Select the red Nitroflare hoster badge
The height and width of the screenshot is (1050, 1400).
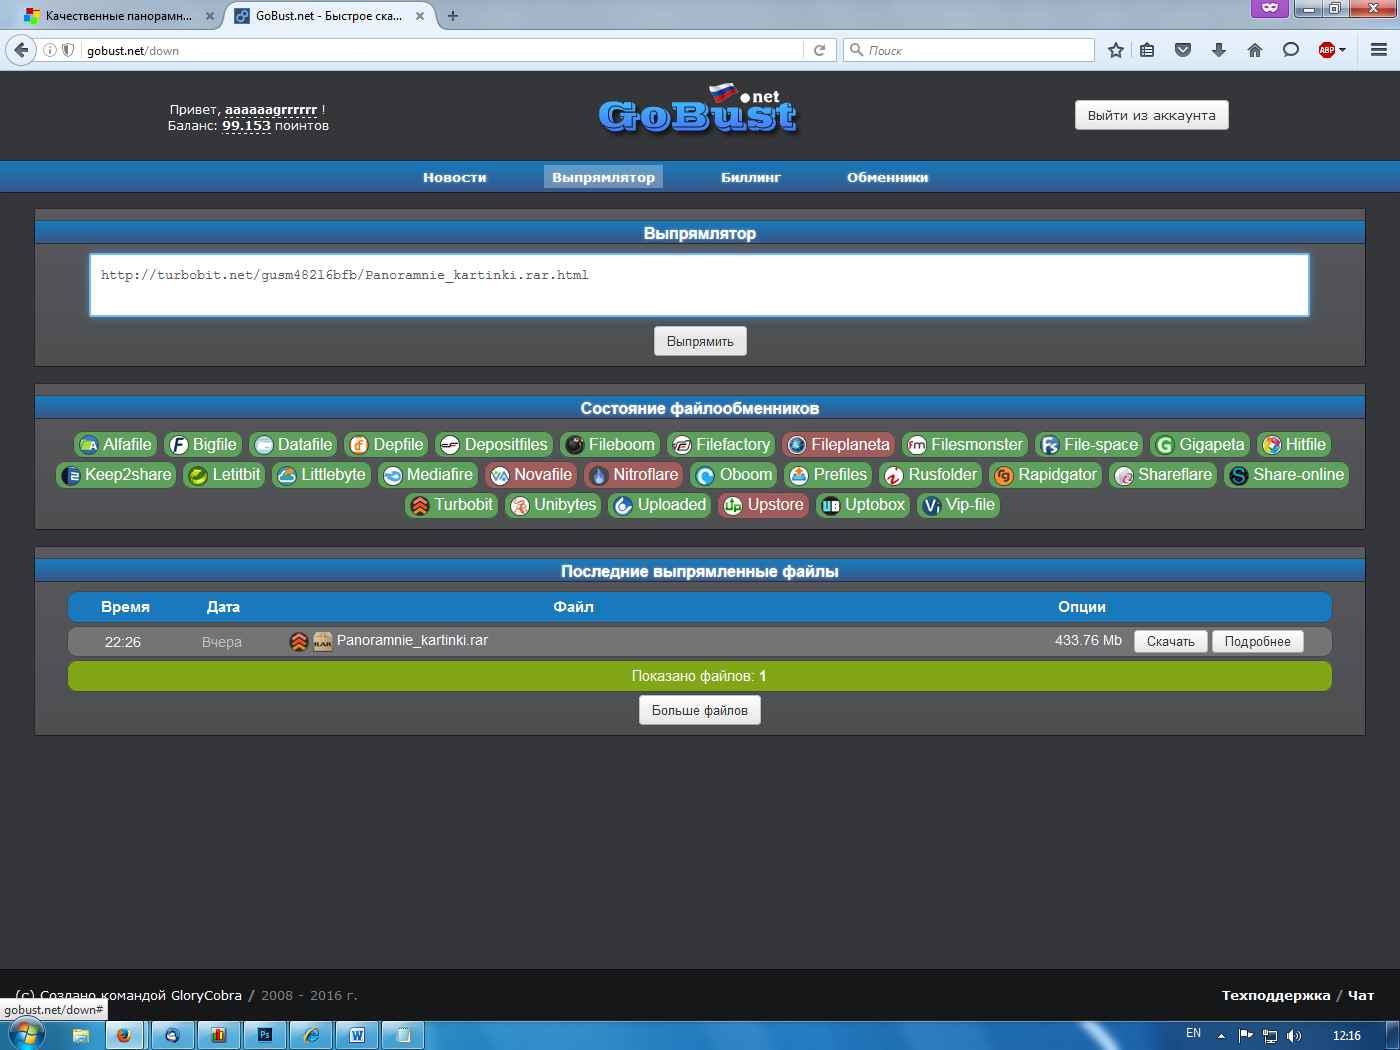(634, 475)
